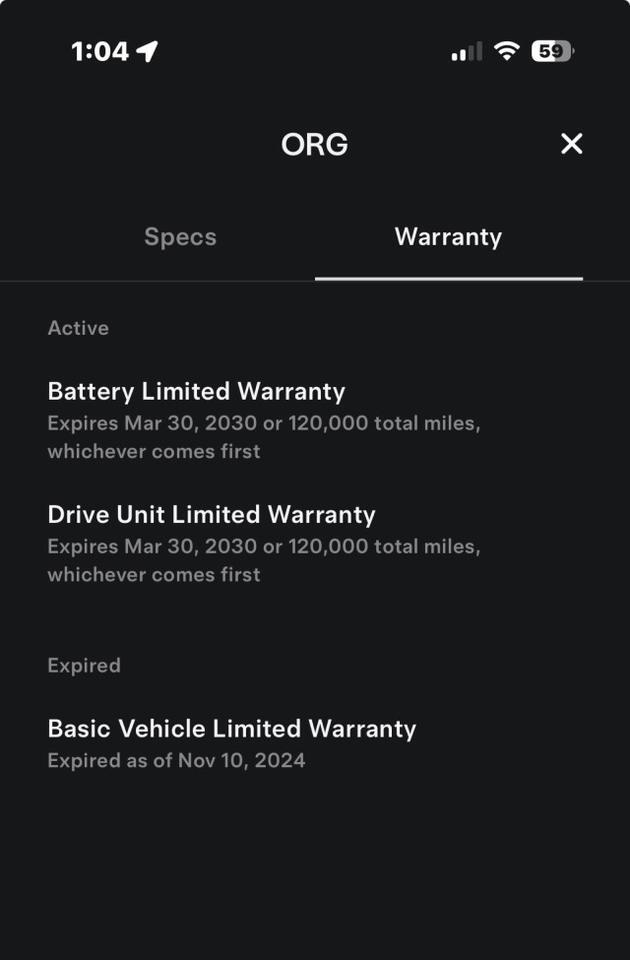Tap the cellular signal strength icon

pos(464,49)
